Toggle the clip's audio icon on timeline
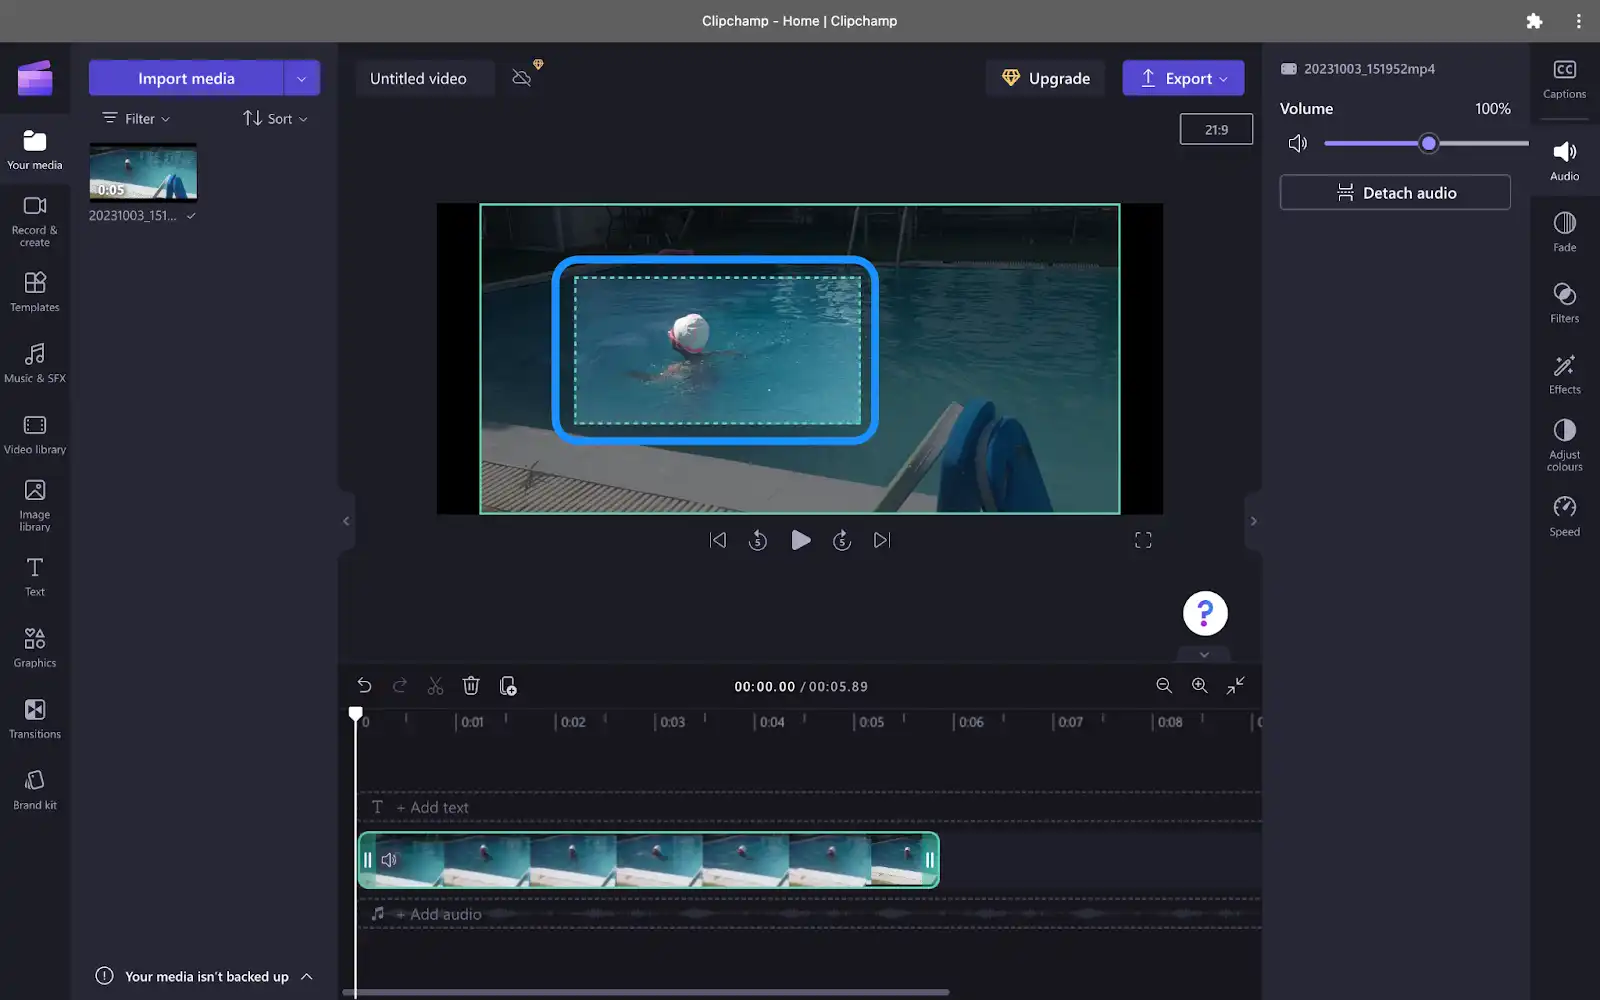Screen dimensions: 1600x1000 point(388,859)
